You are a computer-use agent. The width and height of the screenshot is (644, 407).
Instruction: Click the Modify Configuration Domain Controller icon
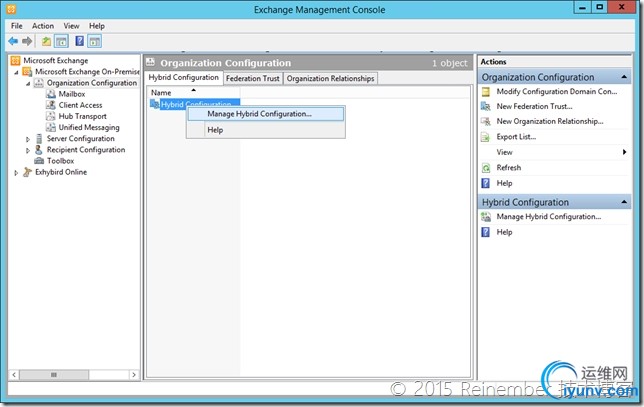[486, 92]
